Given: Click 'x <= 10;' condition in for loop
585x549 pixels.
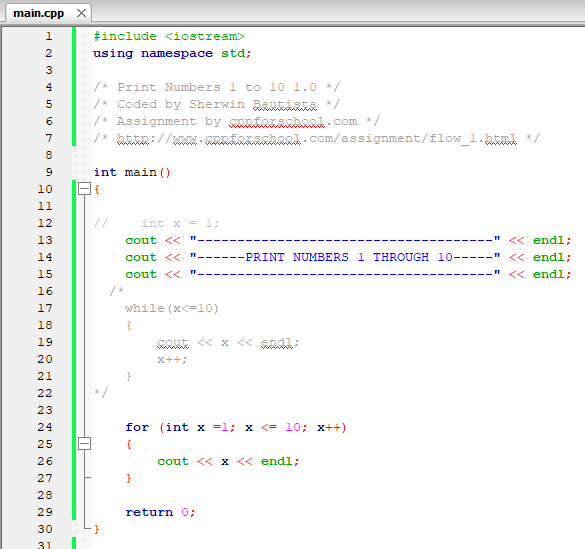Looking at the screenshot, I should 276,427.
